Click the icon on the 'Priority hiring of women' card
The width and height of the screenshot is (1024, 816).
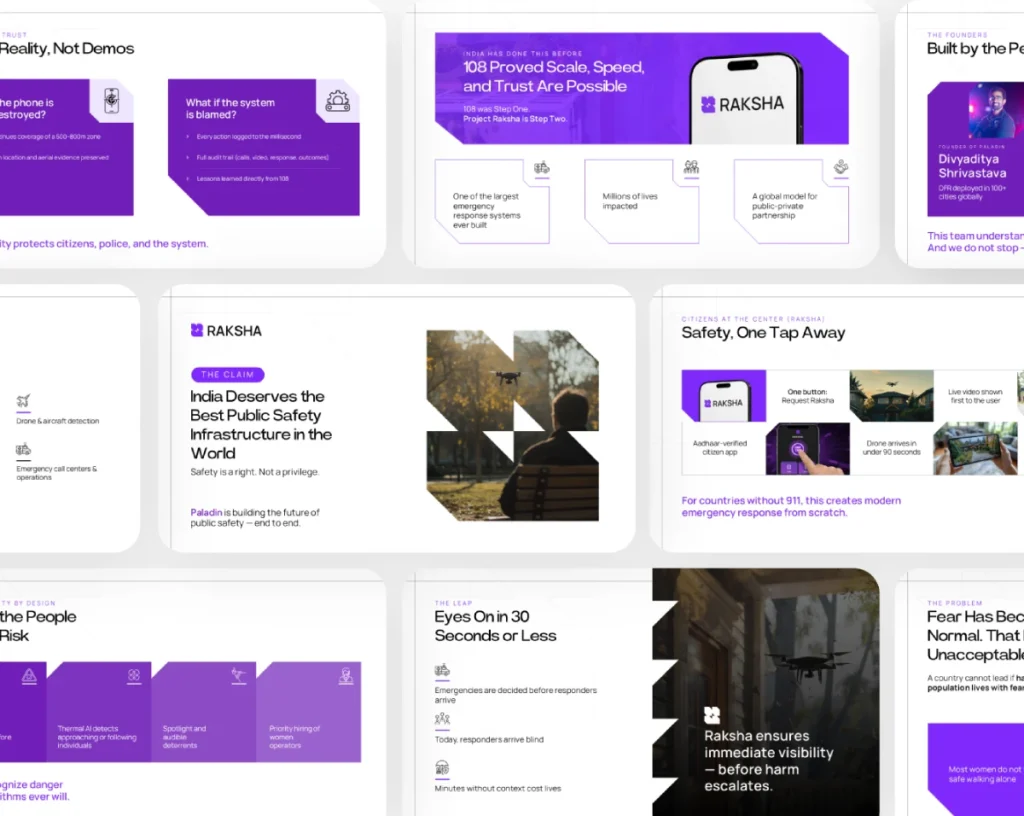(x=345, y=676)
